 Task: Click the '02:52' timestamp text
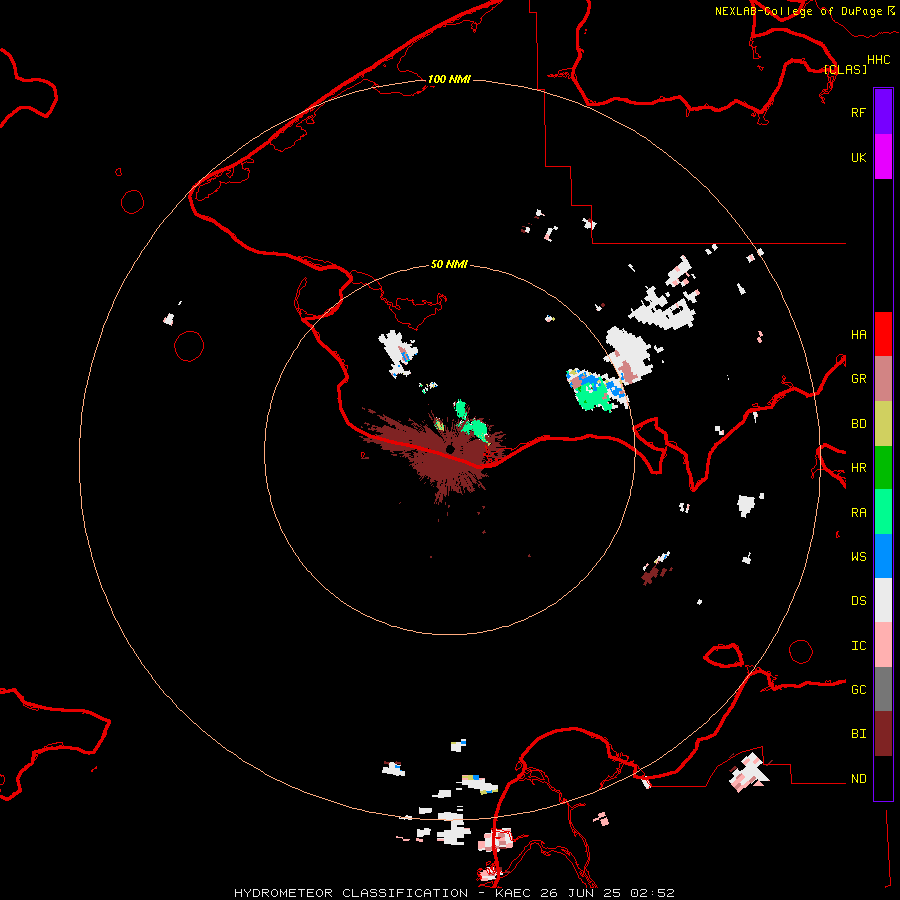click(x=652, y=893)
